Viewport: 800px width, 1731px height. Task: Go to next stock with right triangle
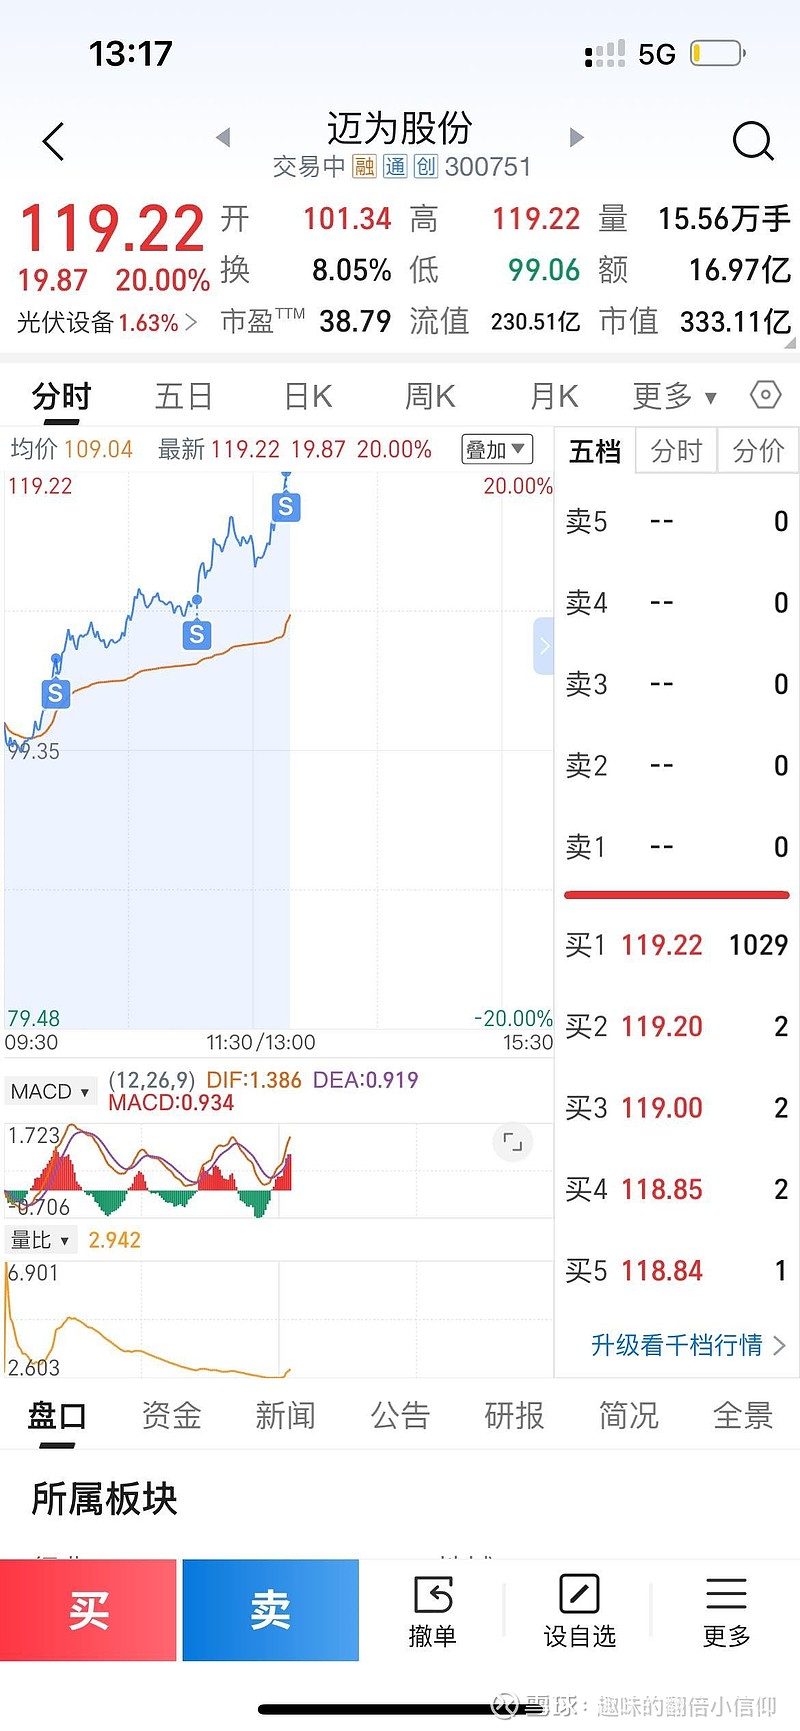point(576,137)
